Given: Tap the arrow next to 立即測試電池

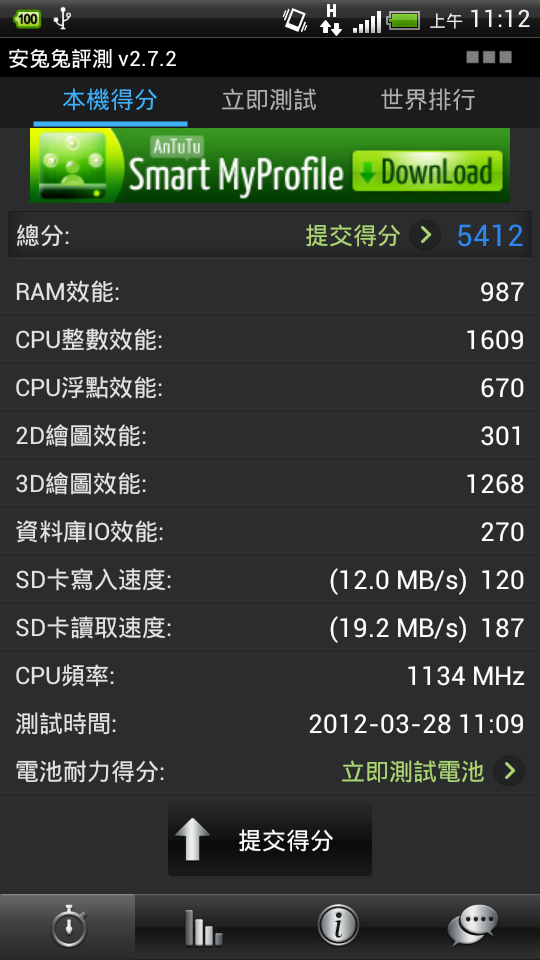Looking at the screenshot, I should [x=509, y=771].
